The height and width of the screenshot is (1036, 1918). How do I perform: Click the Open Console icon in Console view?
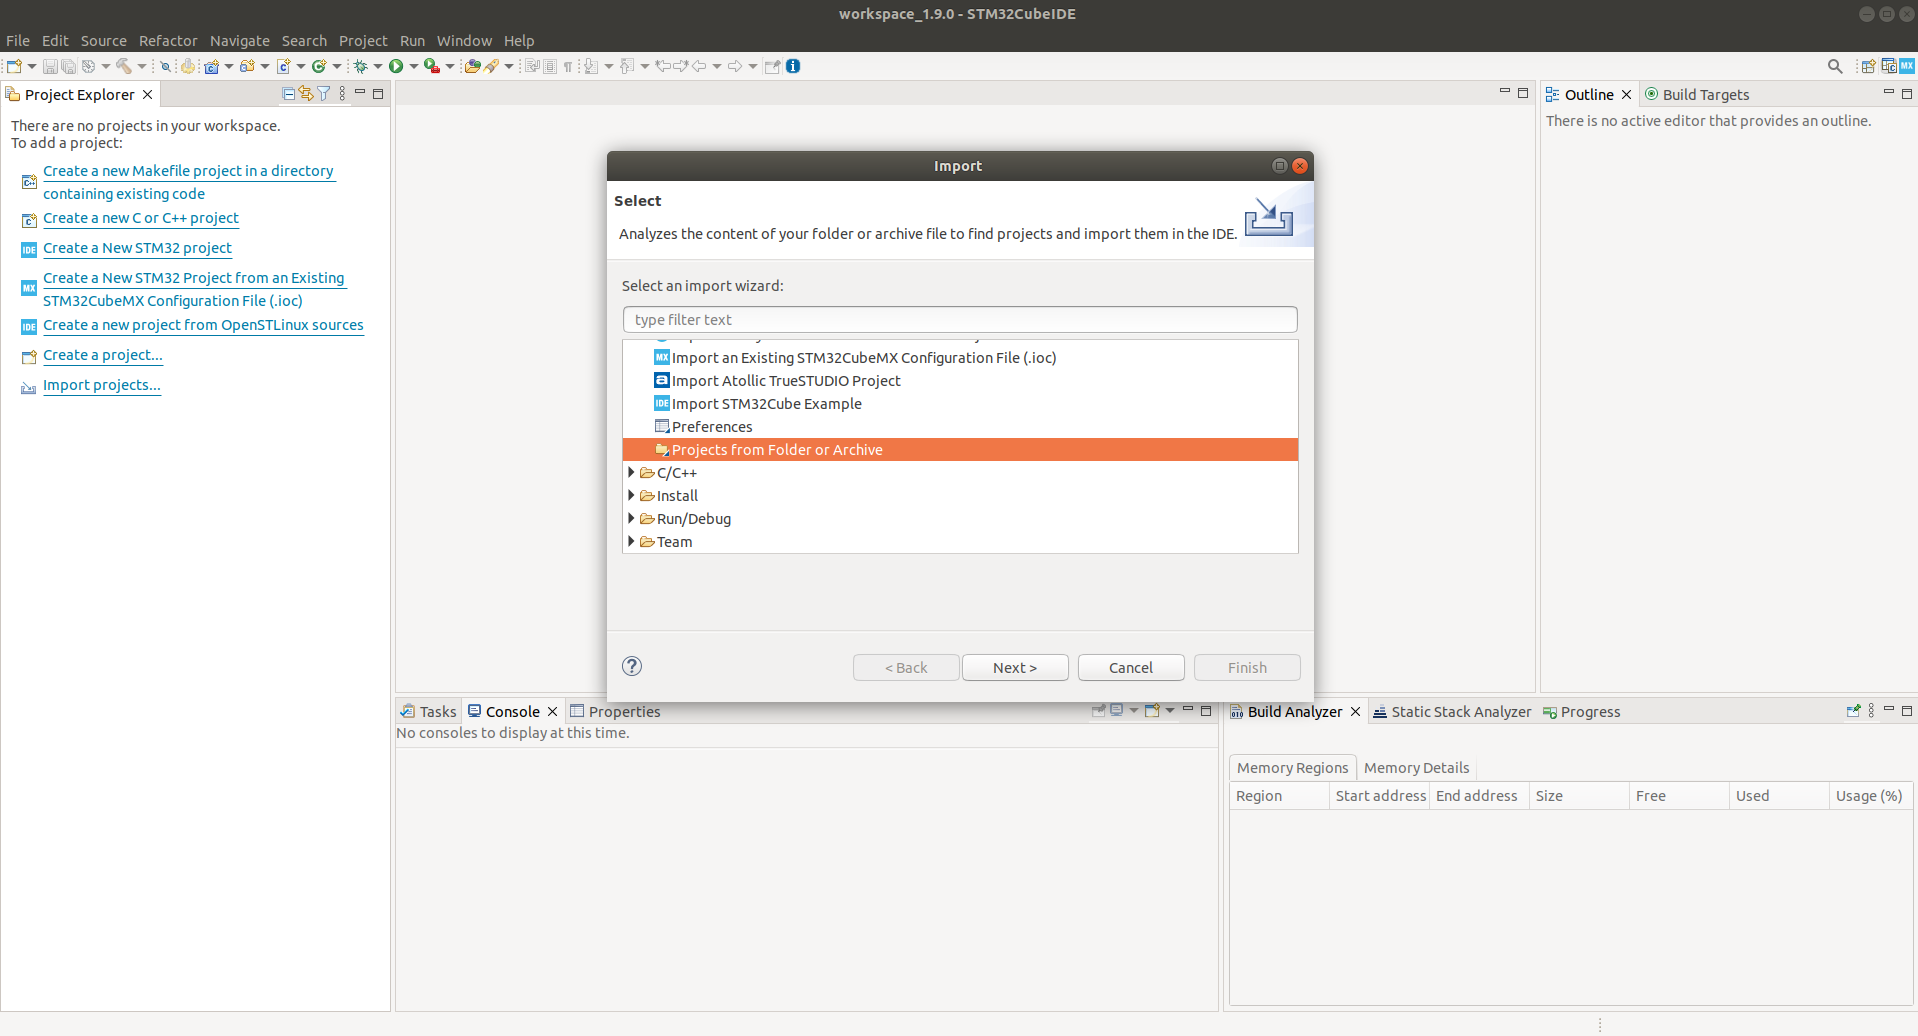pos(1152,711)
